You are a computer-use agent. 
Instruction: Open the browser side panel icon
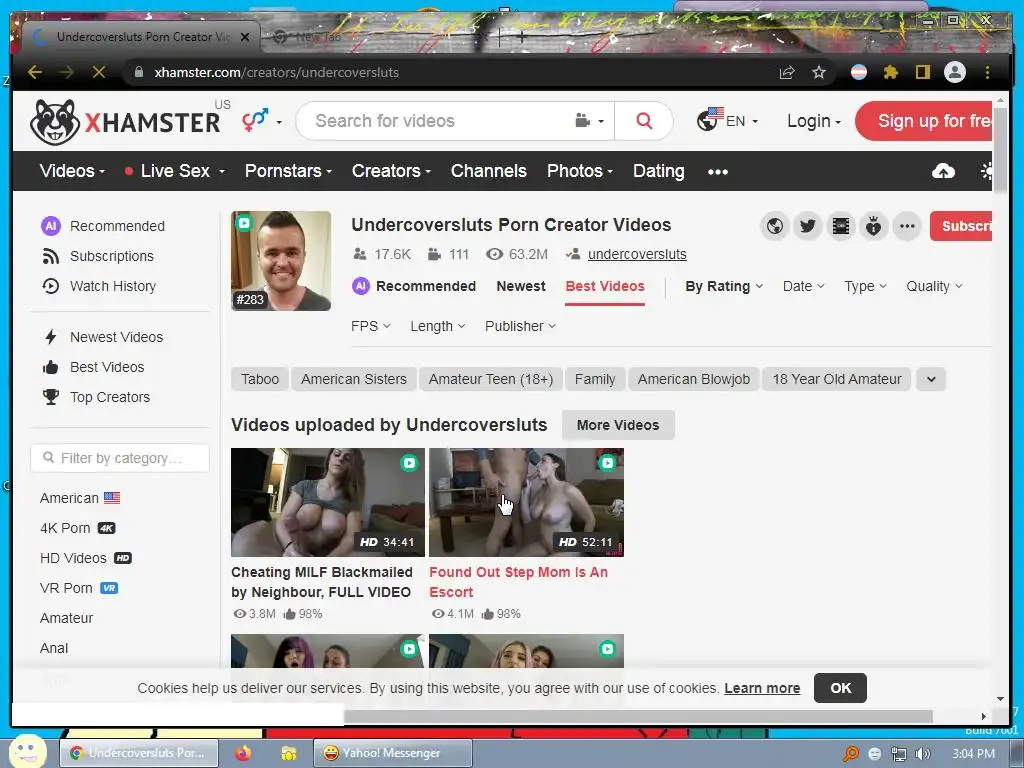(x=922, y=72)
